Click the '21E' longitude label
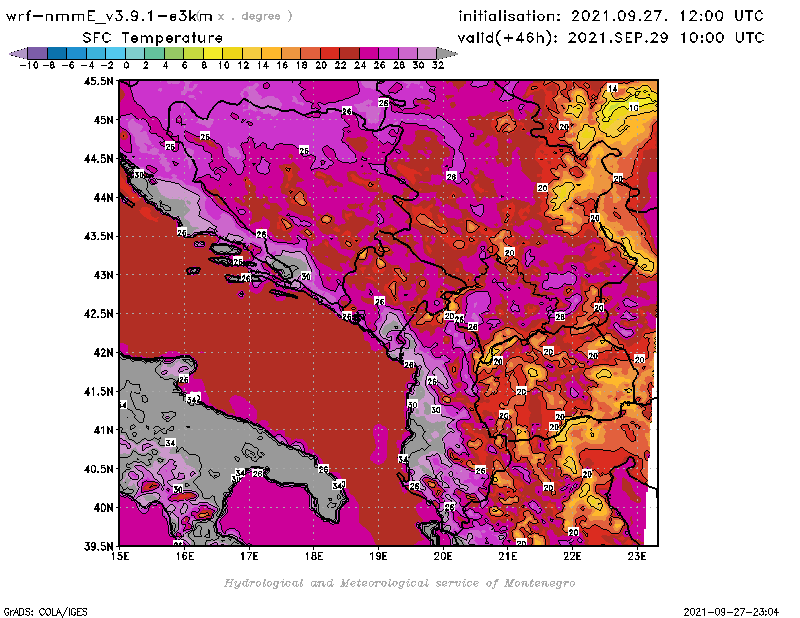Viewport: 800px width, 618px height. 508,556
